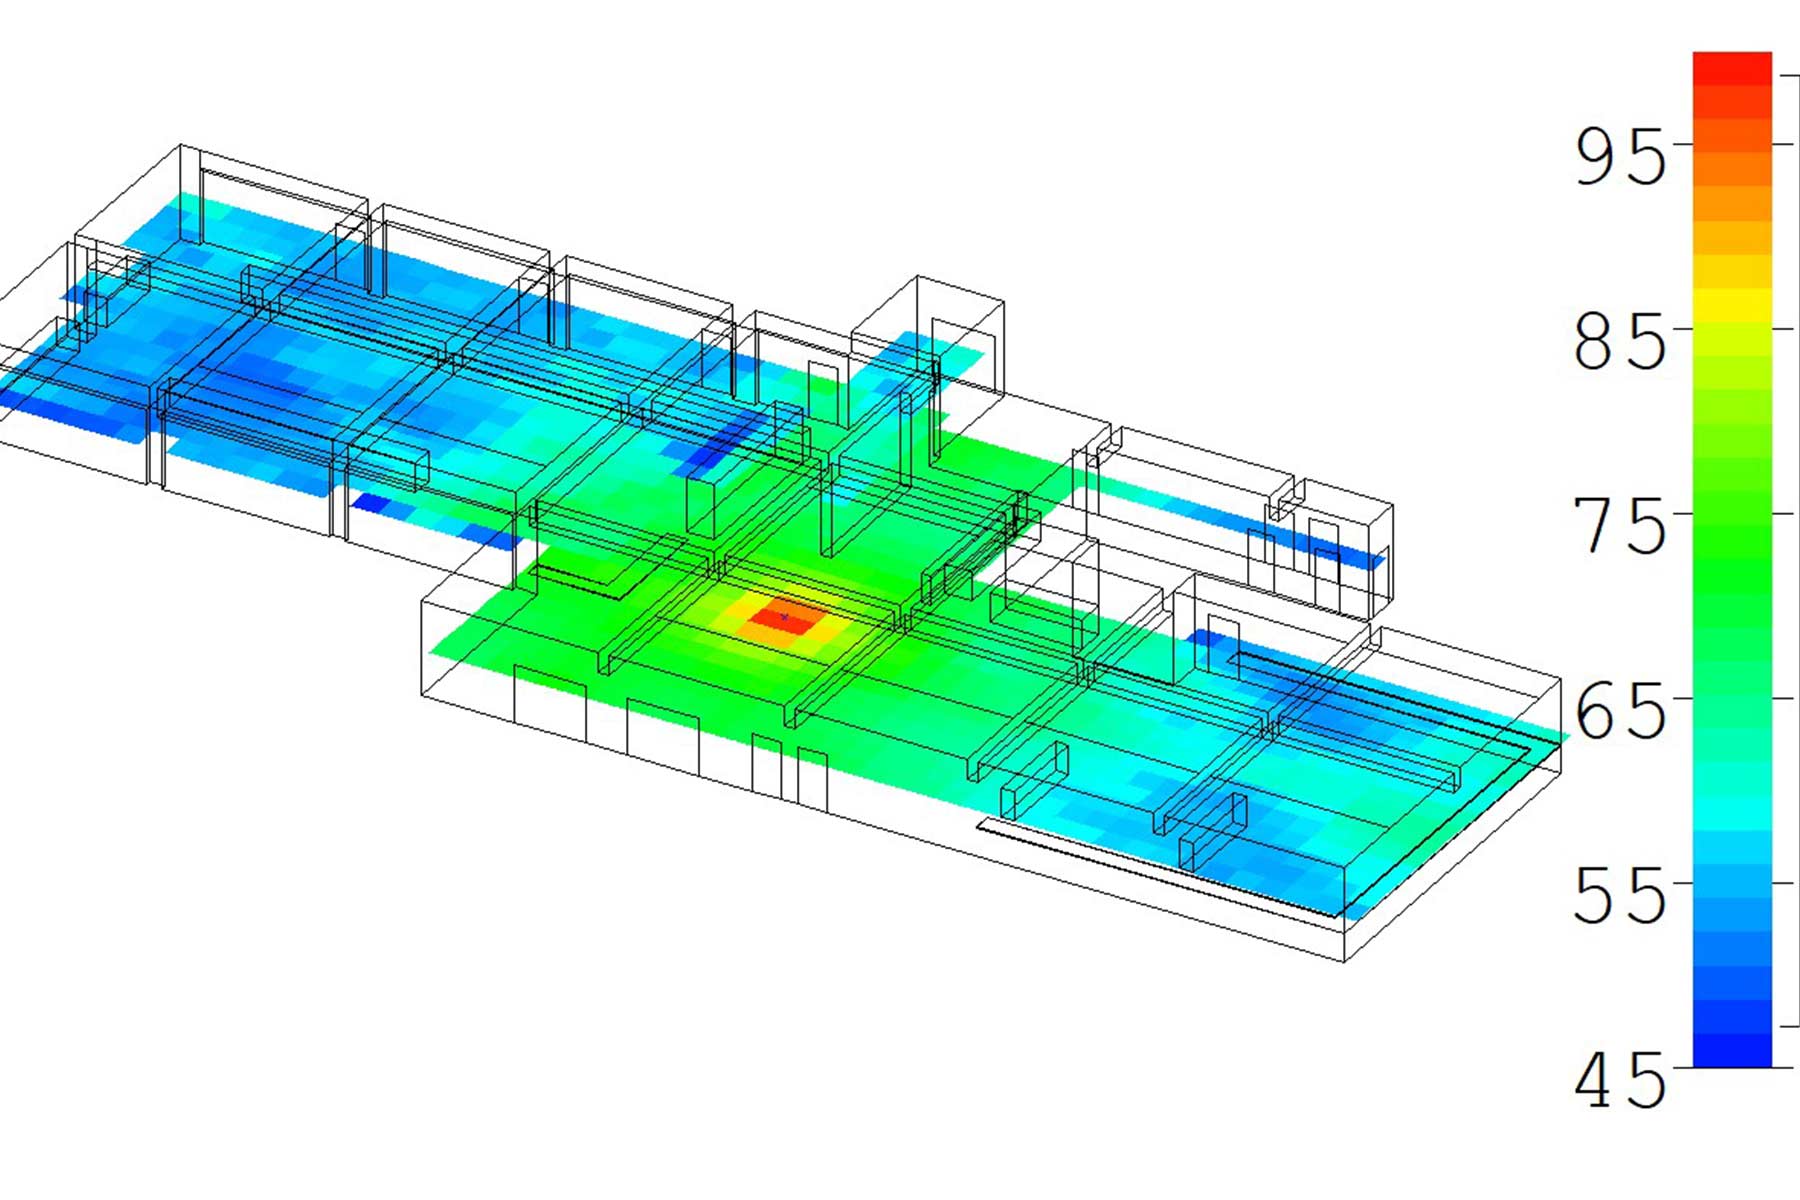
Task: Click the 85 label on color scale
Action: pos(1621,342)
